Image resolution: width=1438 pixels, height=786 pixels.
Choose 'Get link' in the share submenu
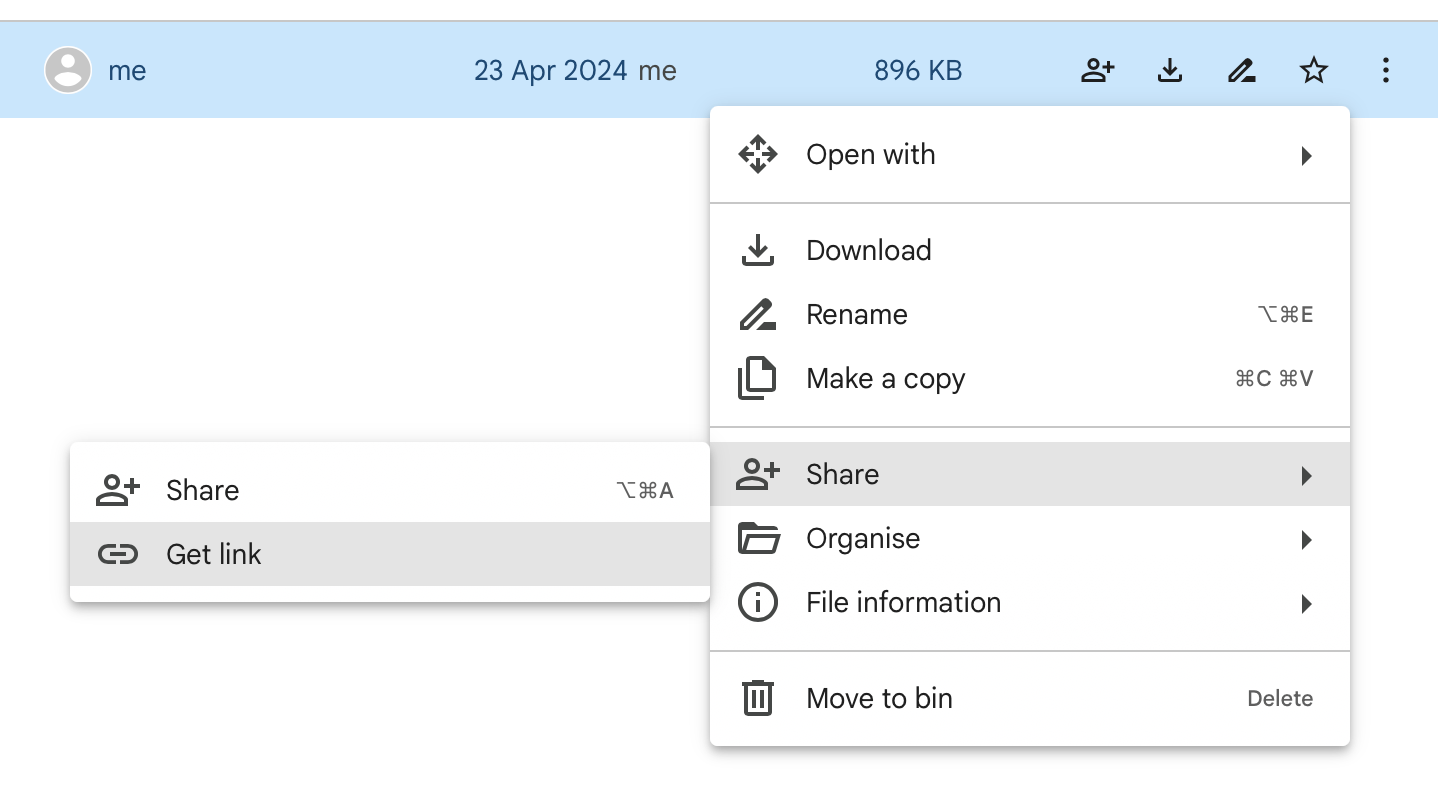[x=390, y=554]
